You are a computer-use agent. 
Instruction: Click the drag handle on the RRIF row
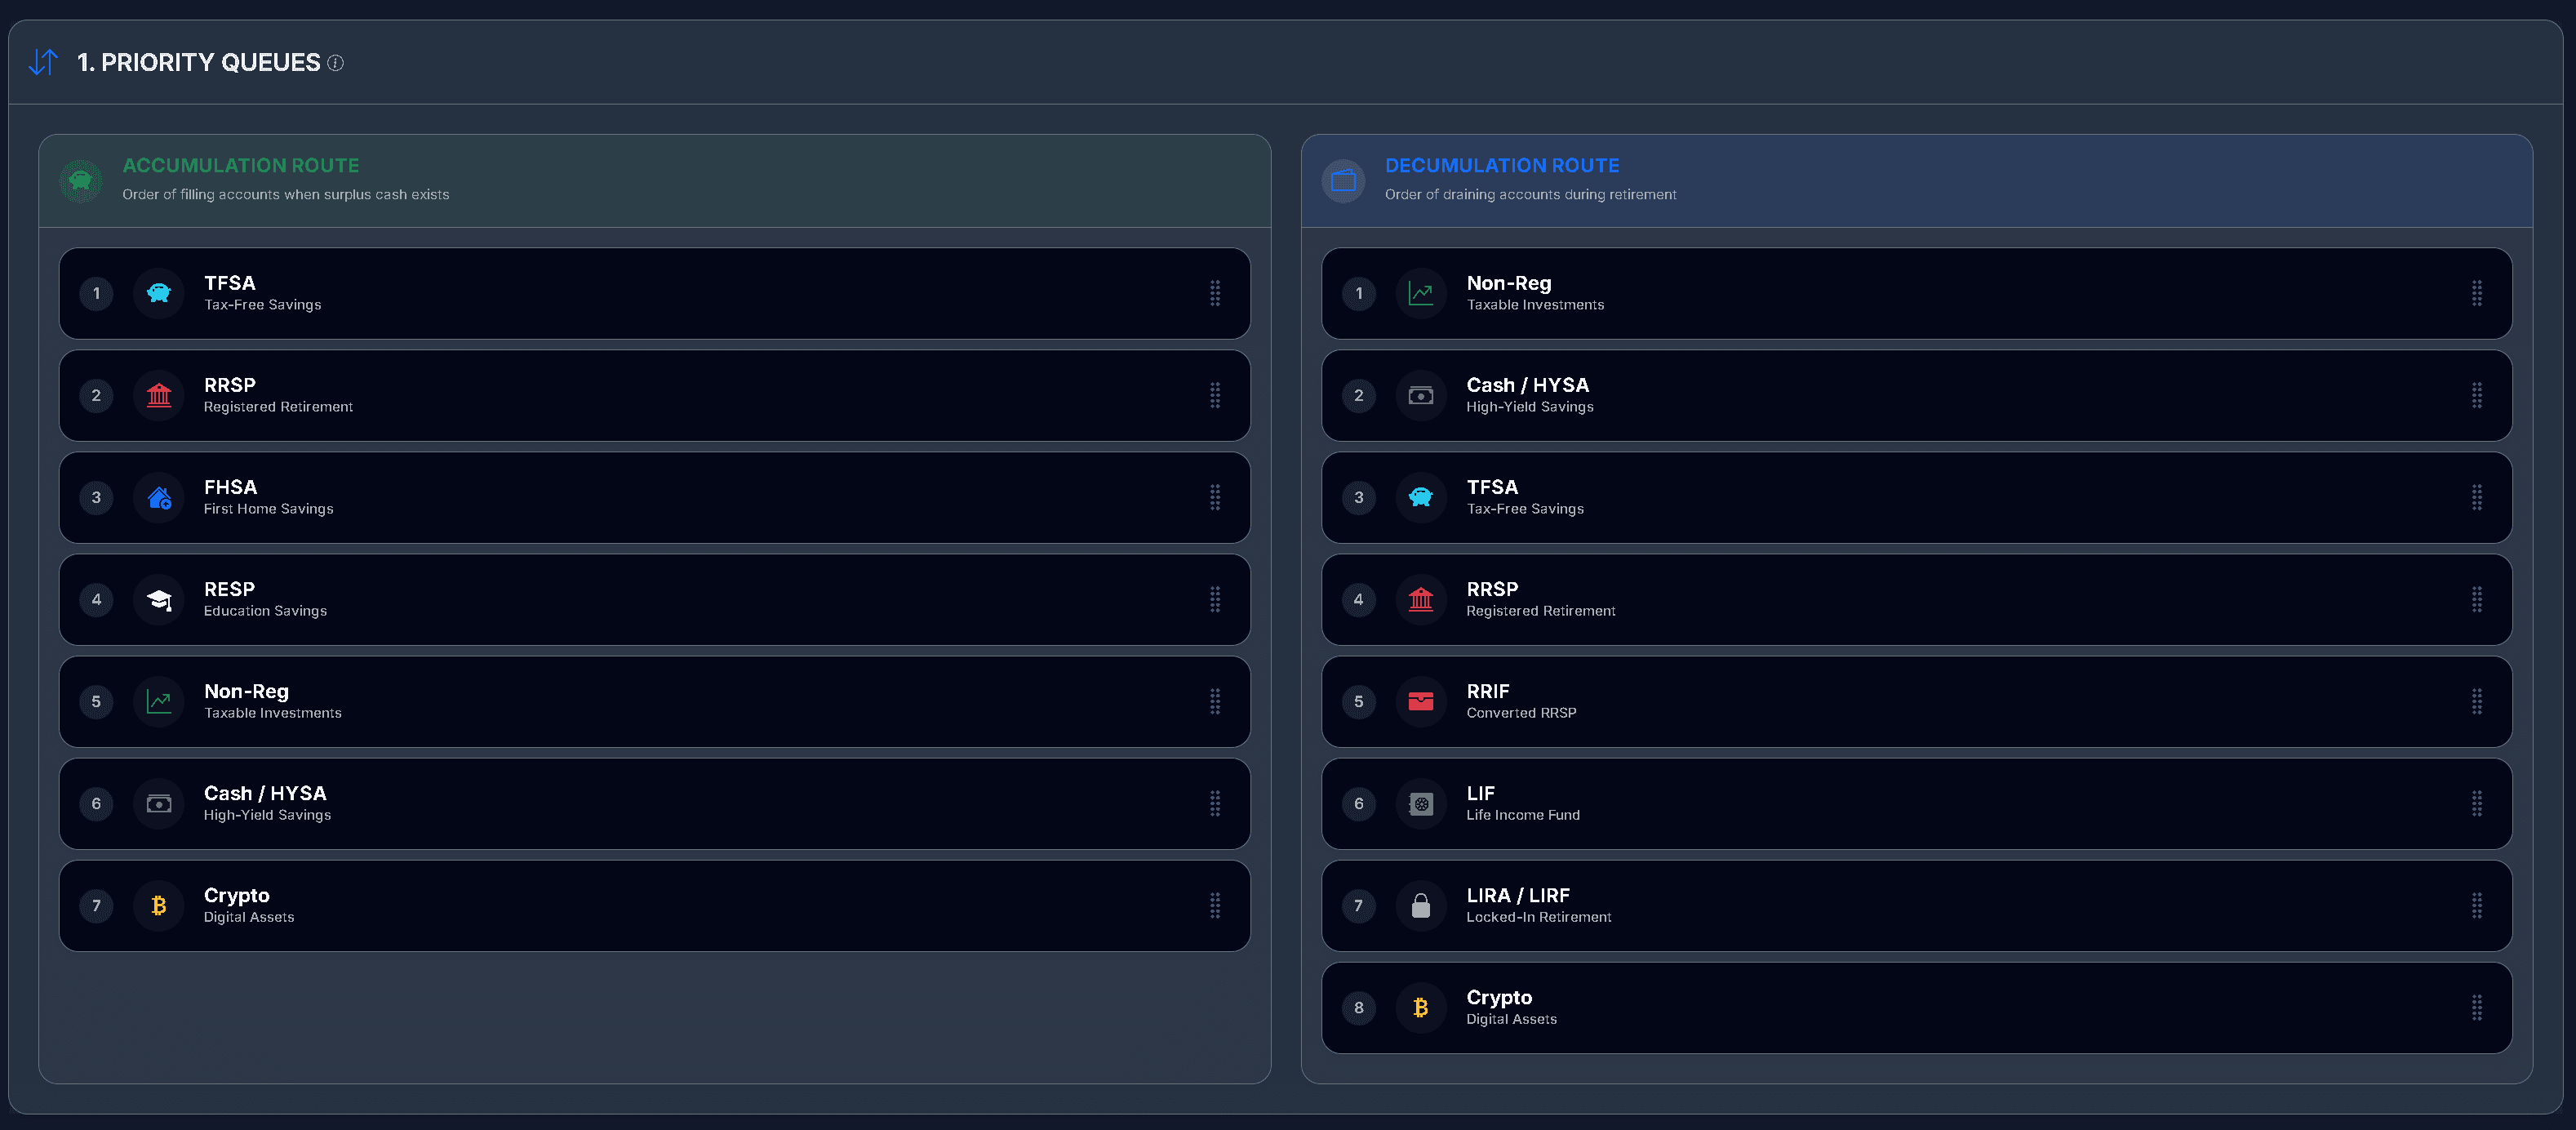[2477, 701]
